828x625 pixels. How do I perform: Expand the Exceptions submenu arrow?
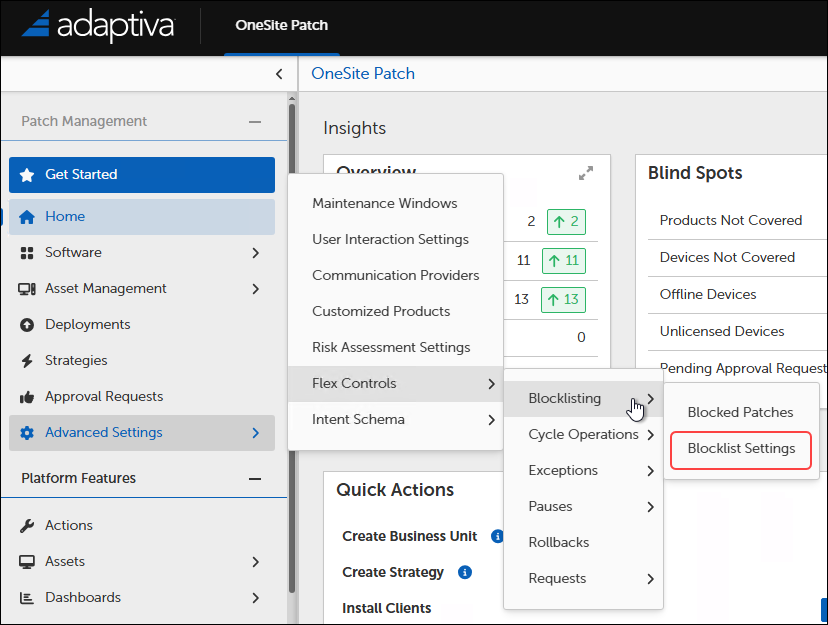tap(651, 471)
